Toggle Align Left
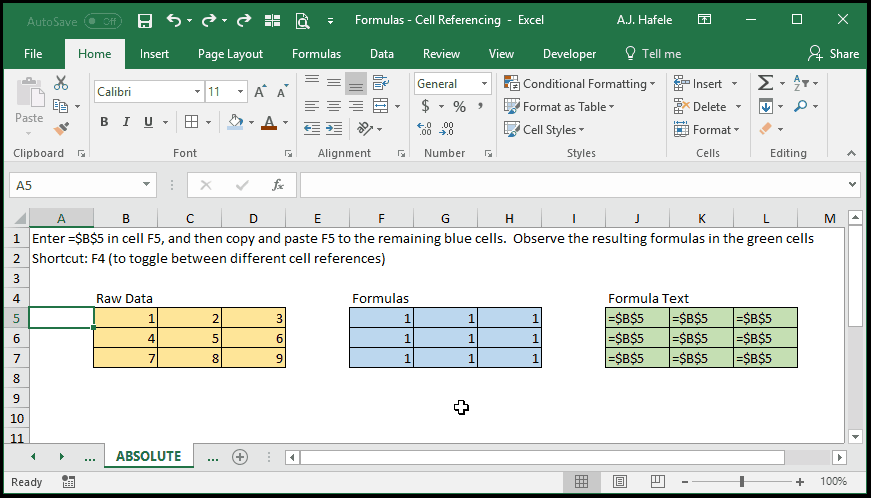871x498 pixels. pyautogui.click(x=312, y=106)
